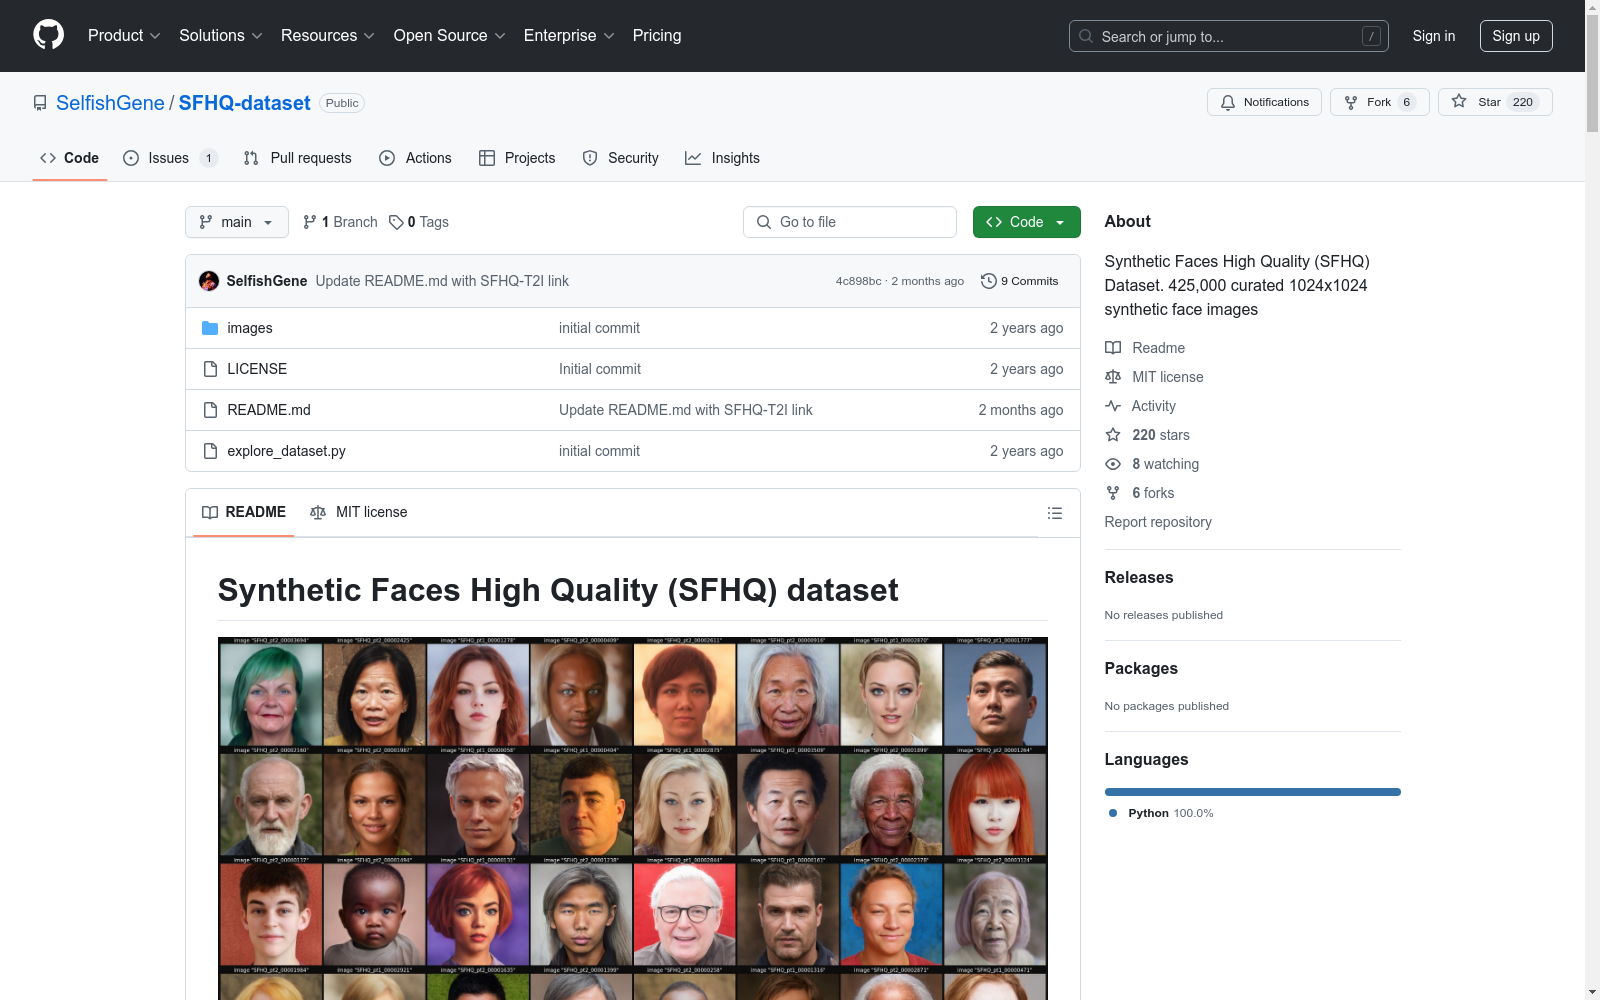
Task: Open the GitHub home page via logo
Action: pos(48,35)
